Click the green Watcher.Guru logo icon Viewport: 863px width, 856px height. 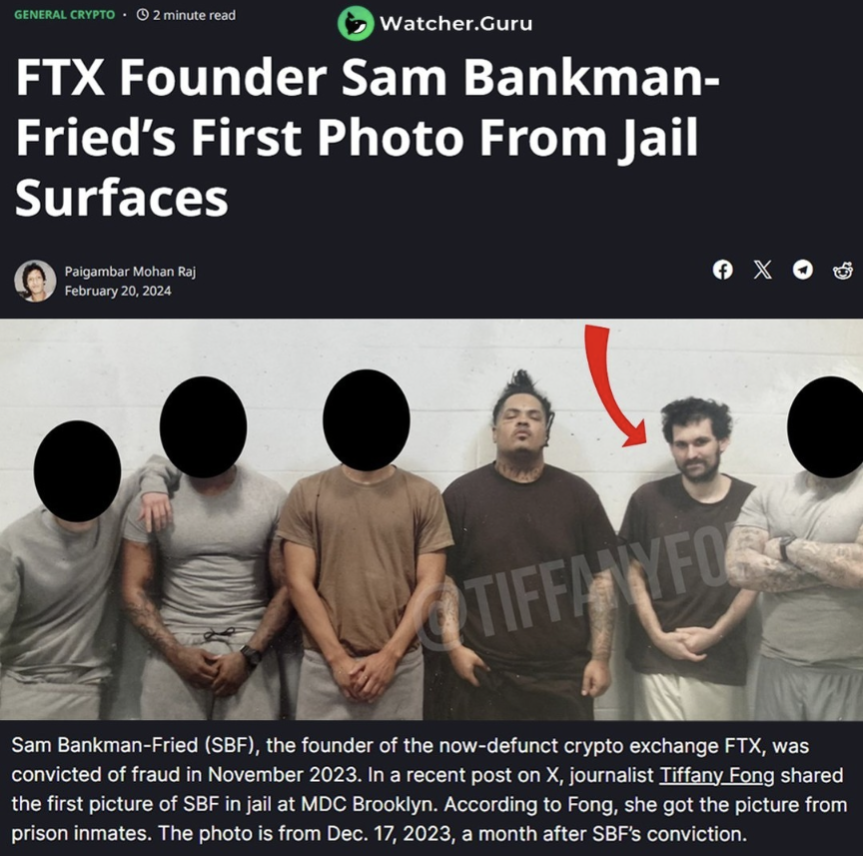[355, 23]
